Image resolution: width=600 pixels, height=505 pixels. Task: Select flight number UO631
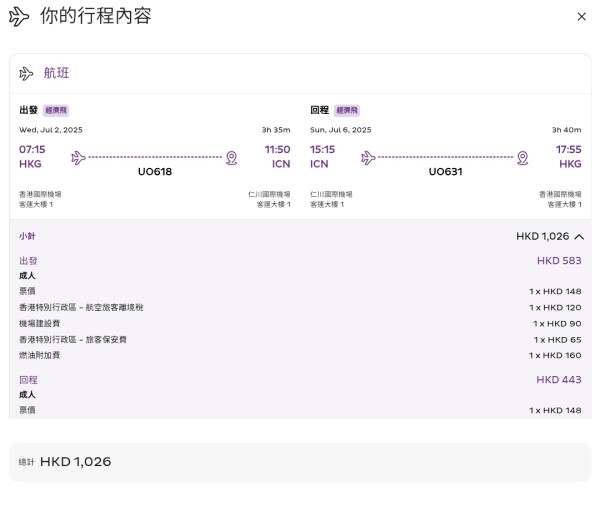coord(446,172)
